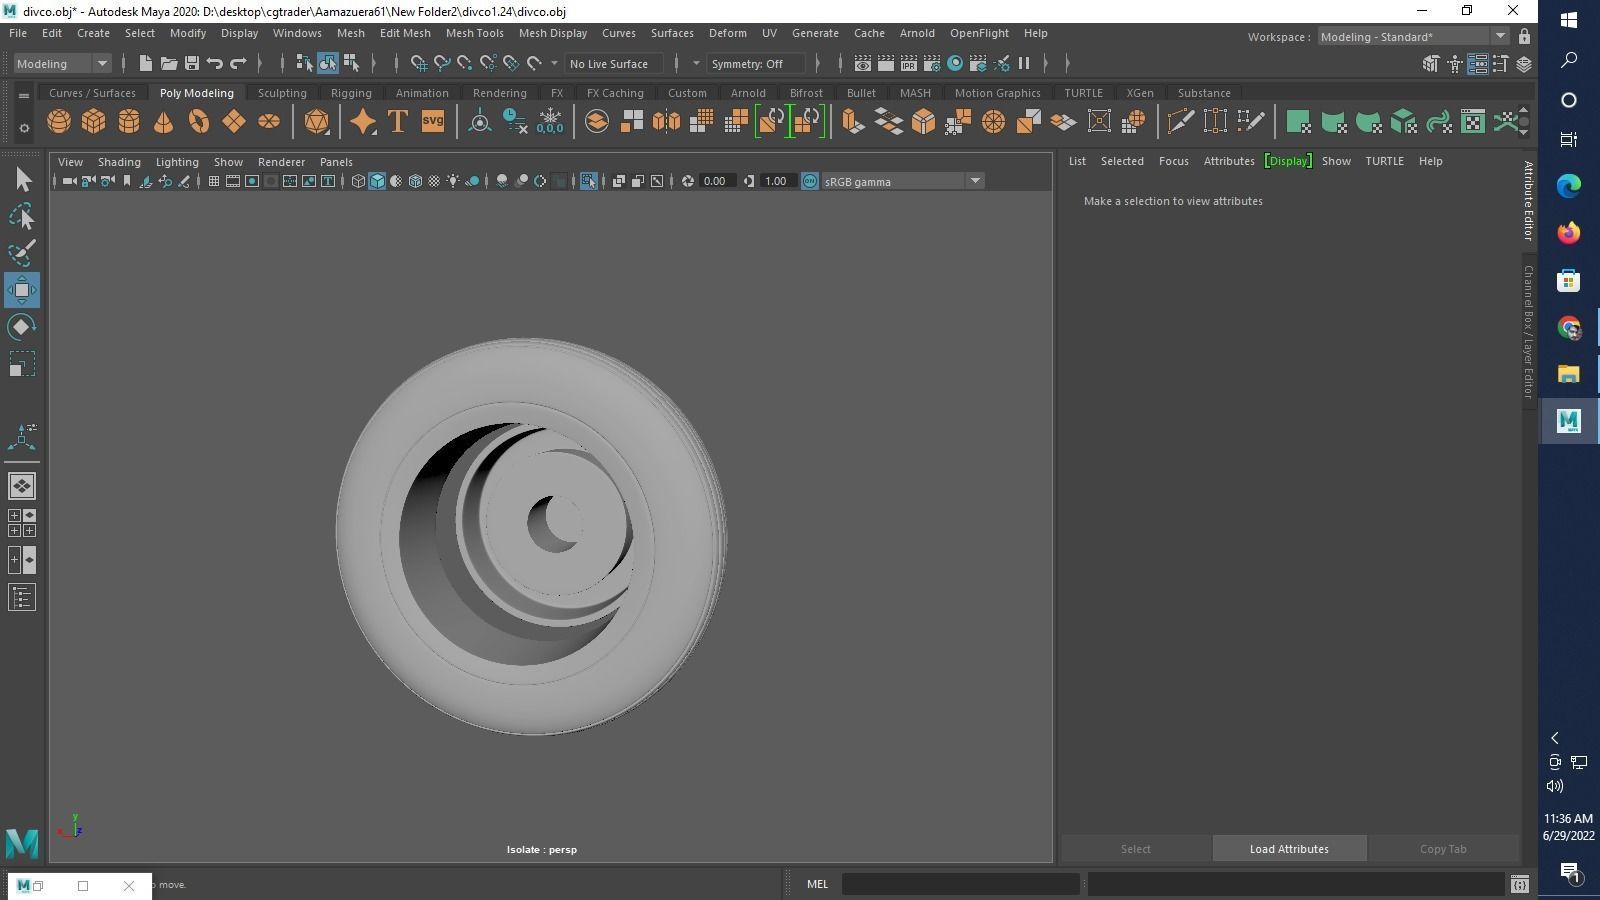
Task: Select the Lasso selection tool
Action: click(x=22, y=216)
